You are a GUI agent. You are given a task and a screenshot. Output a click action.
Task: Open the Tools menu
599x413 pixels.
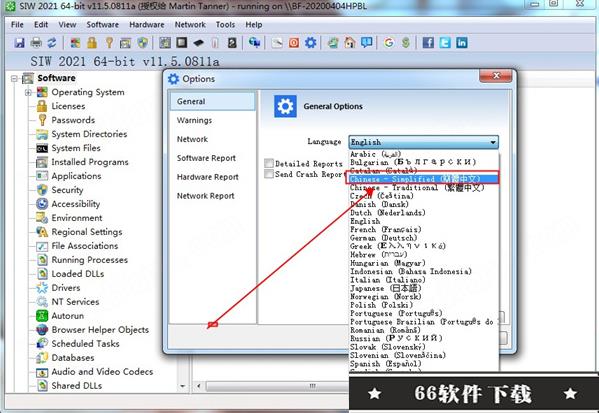[225, 24]
